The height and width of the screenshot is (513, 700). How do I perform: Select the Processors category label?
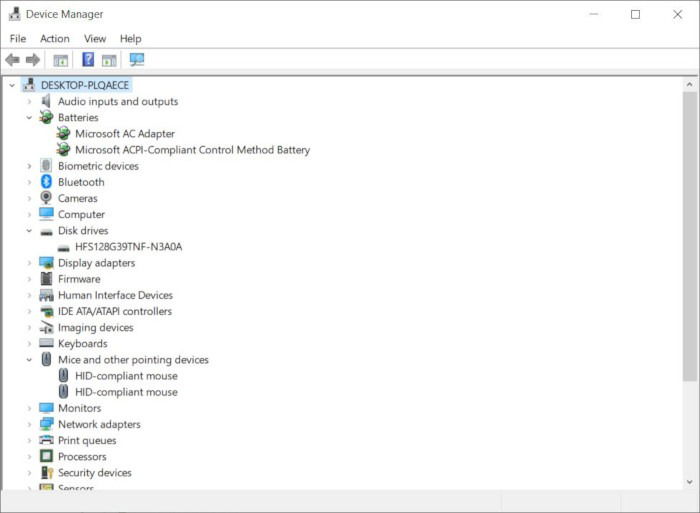pos(82,456)
